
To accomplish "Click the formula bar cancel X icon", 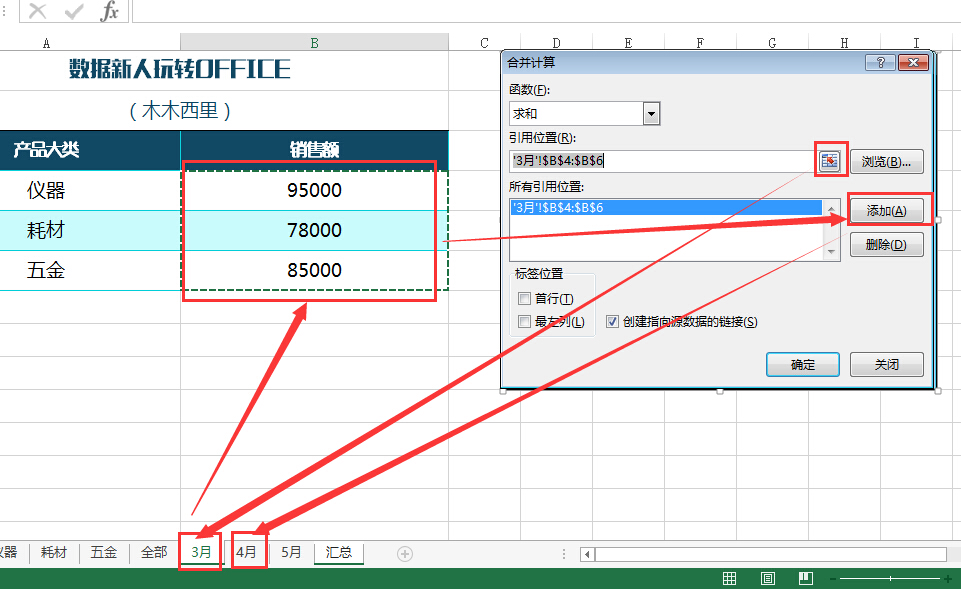I will (x=37, y=10).
